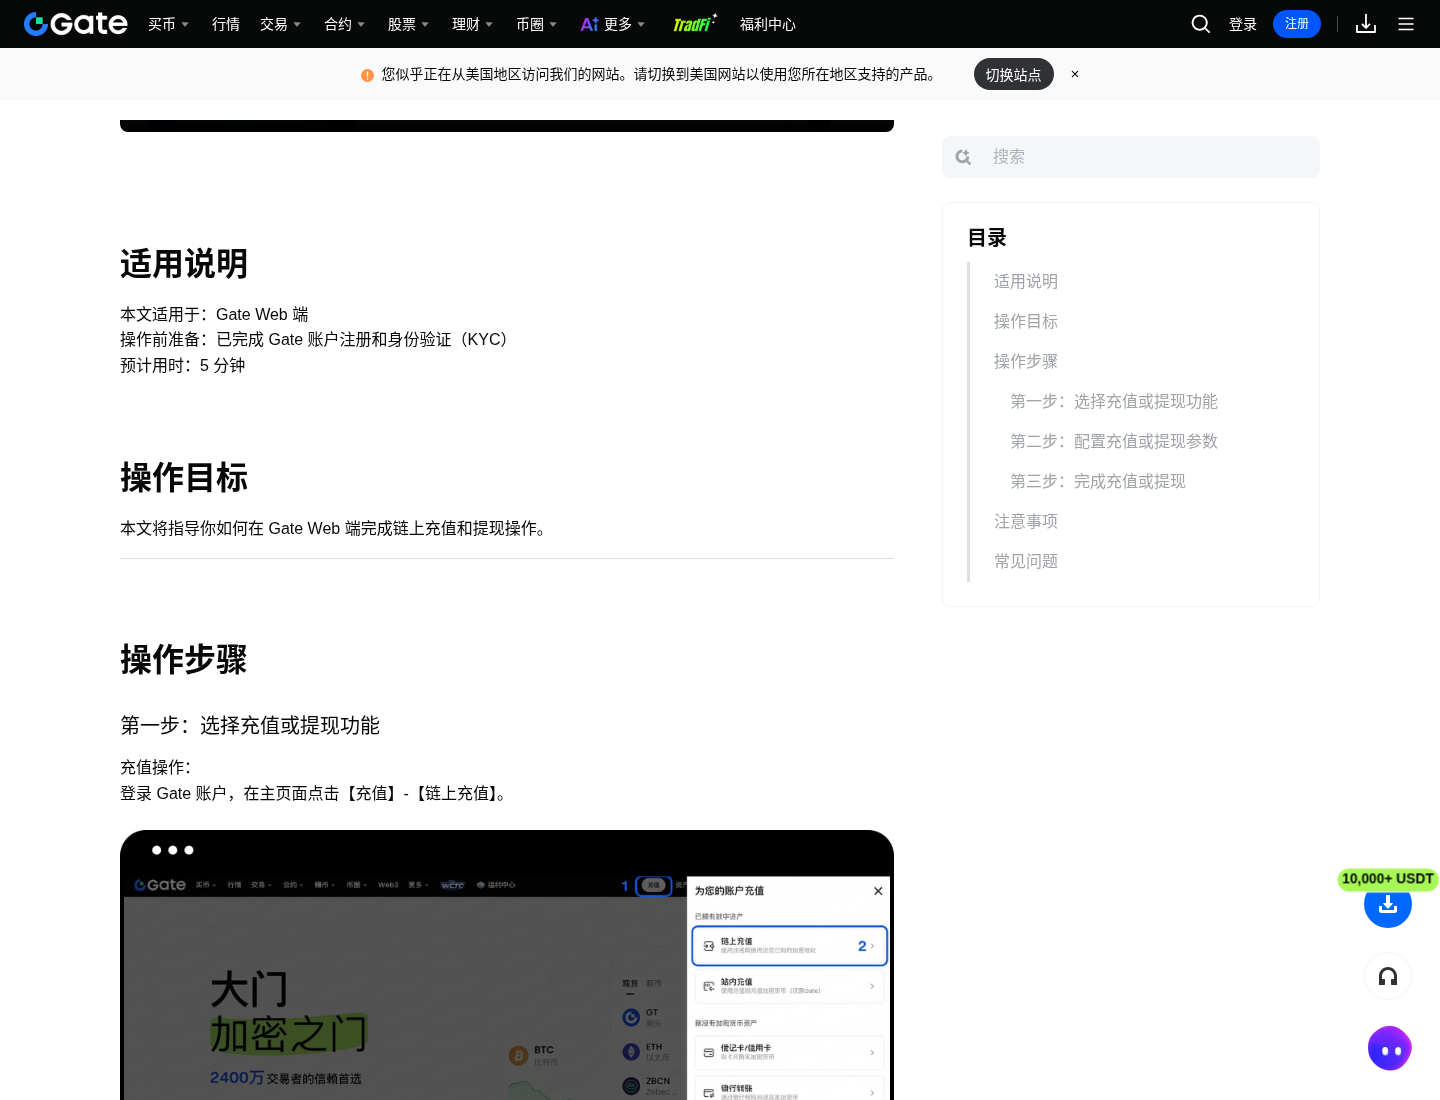Click the 登录 login link
The width and height of the screenshot is (1440, 1100).
point(1243,24)
